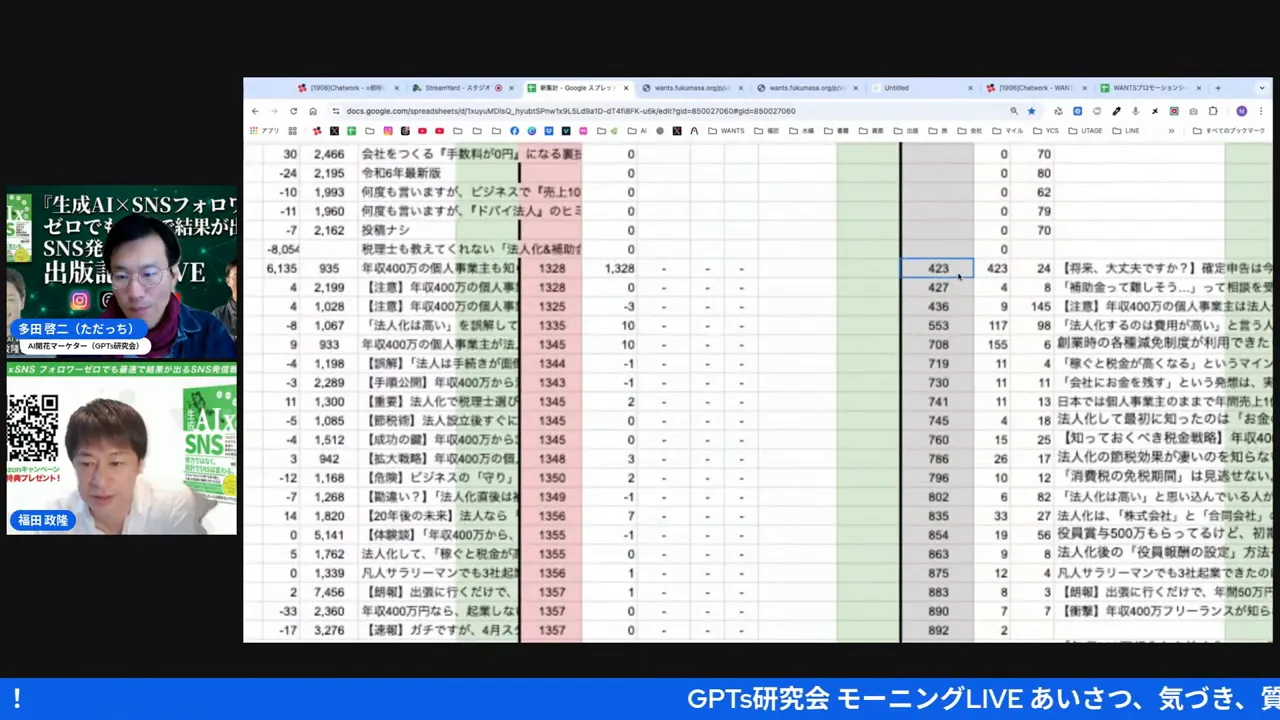Open the YouTube bookmark icon
This screenshot has width=1280, height=720.
tap(421, 131)
